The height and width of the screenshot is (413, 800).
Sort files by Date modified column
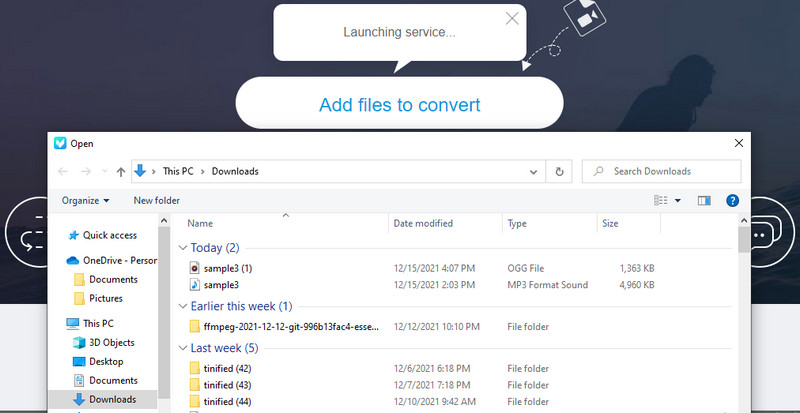tap(423, 224)
